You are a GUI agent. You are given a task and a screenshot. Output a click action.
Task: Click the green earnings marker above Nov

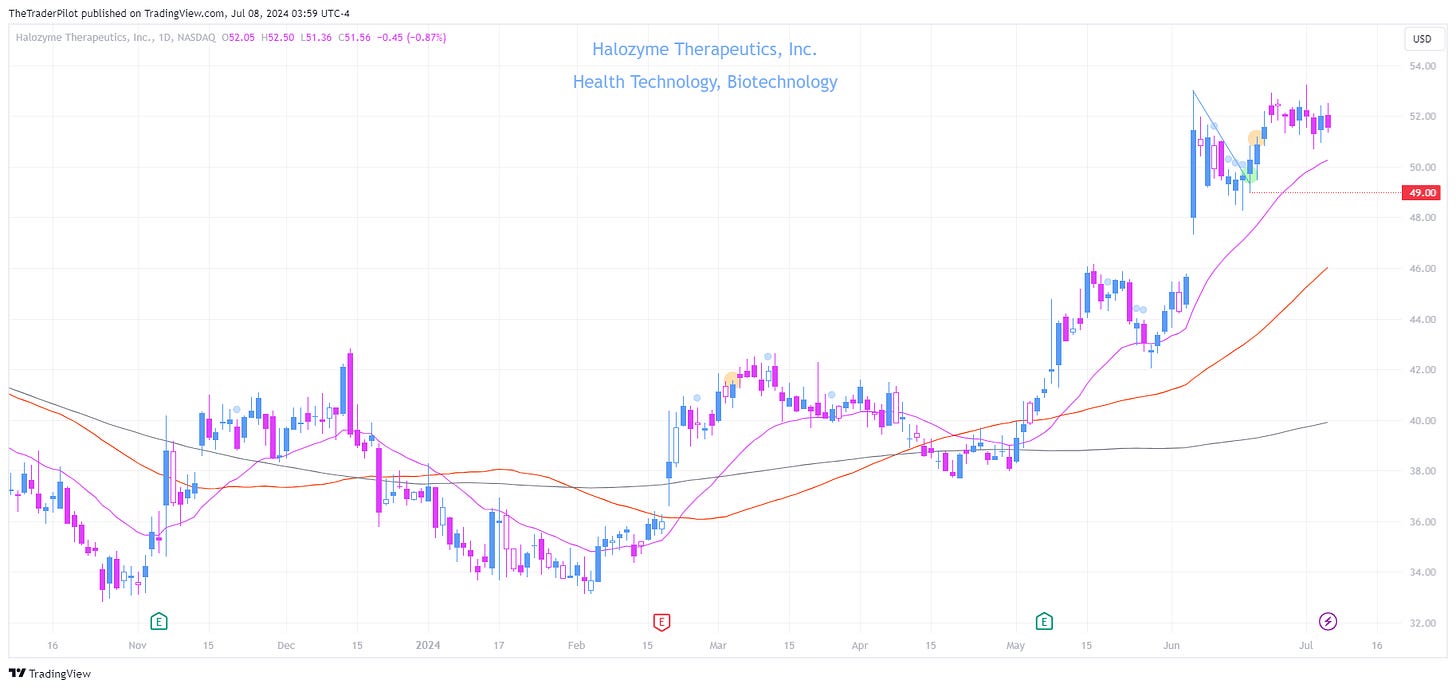click(x=158, y=621)
